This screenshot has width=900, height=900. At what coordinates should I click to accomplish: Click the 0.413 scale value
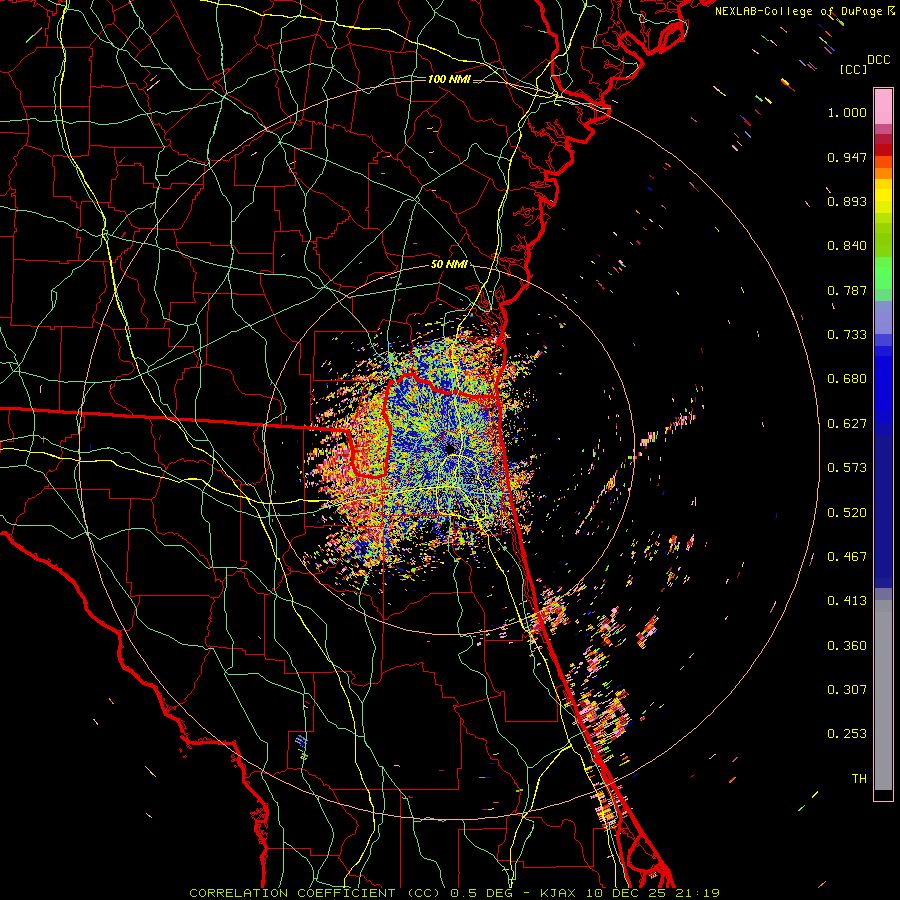click(847, 601)
